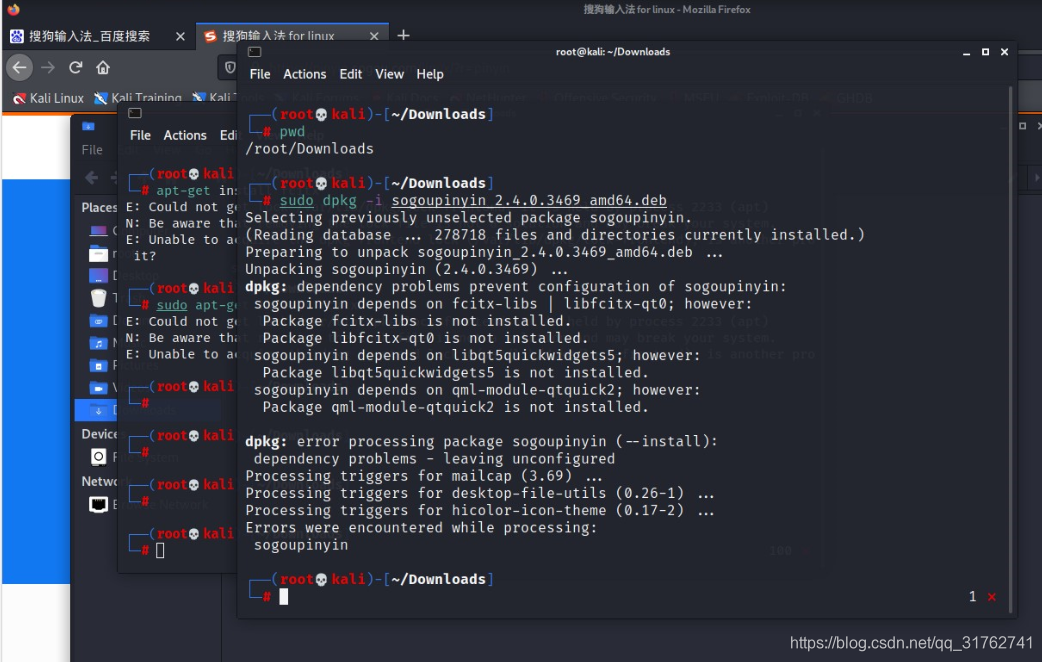Click the cursor in the back terminal prompt
Image resolution: width=1042 pixels, height=662 pixels.
click(x=160, y=550)
